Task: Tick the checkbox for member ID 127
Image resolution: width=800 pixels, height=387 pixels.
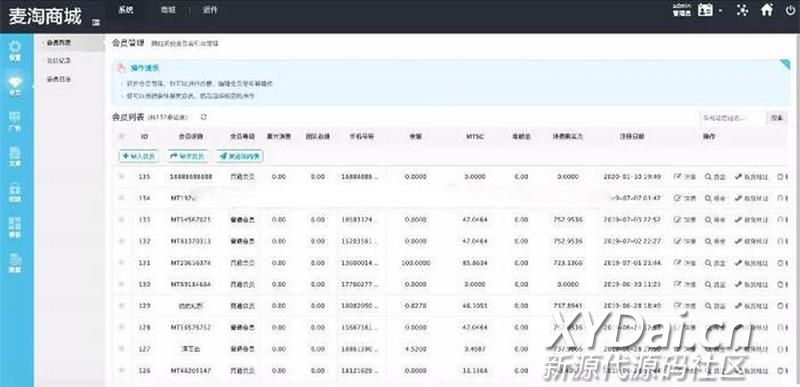Action: 121,349
